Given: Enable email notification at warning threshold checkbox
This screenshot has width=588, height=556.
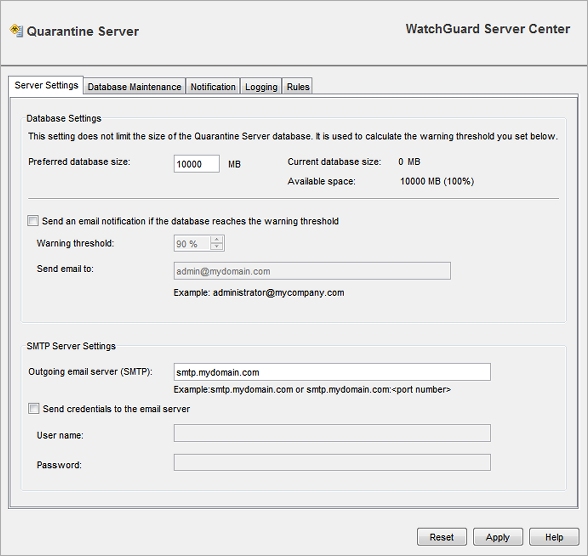Looking at the screenshot, I should (33, 221).
